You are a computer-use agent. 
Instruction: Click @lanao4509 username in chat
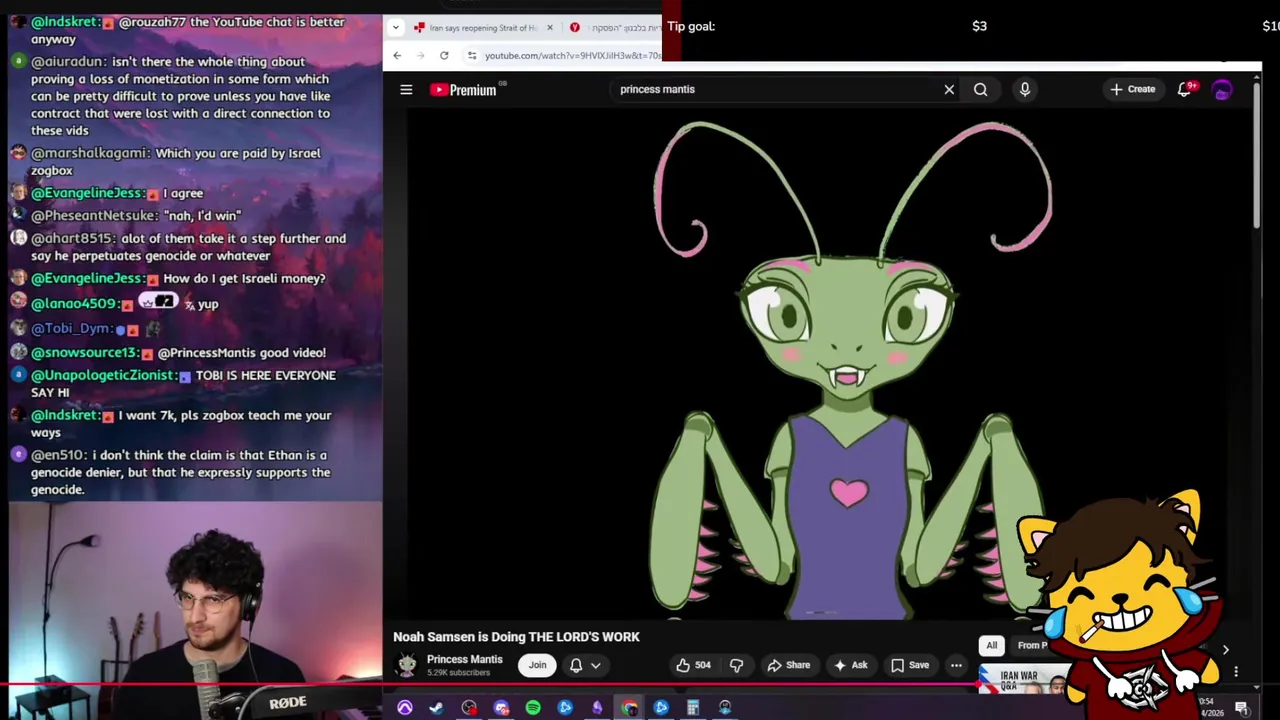click(x=74, y=304)
